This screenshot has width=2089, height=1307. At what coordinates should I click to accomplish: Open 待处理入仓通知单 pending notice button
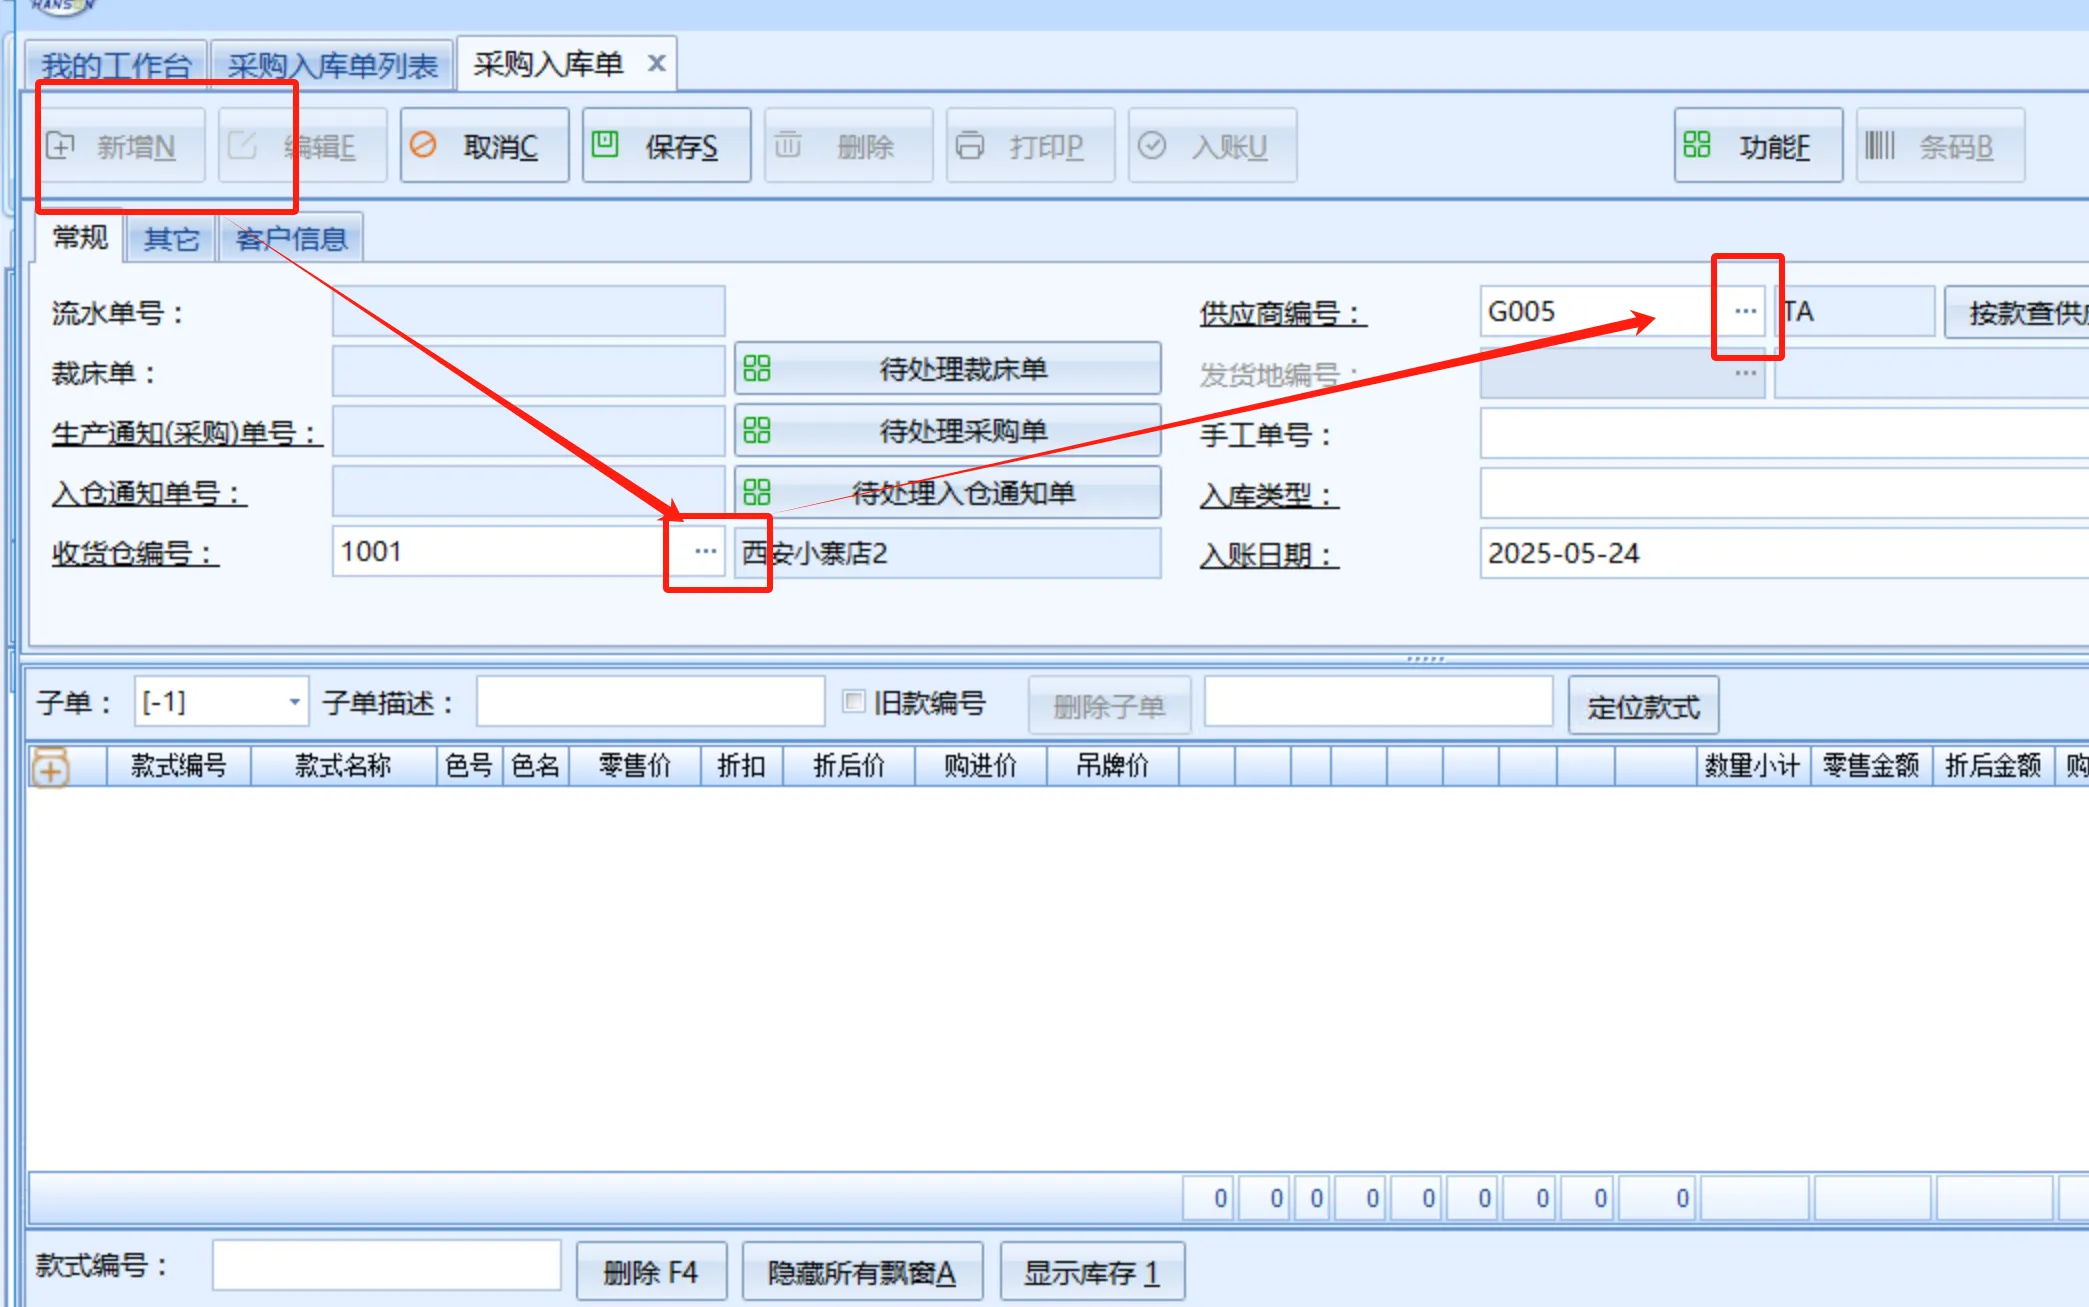coord(947,493)
